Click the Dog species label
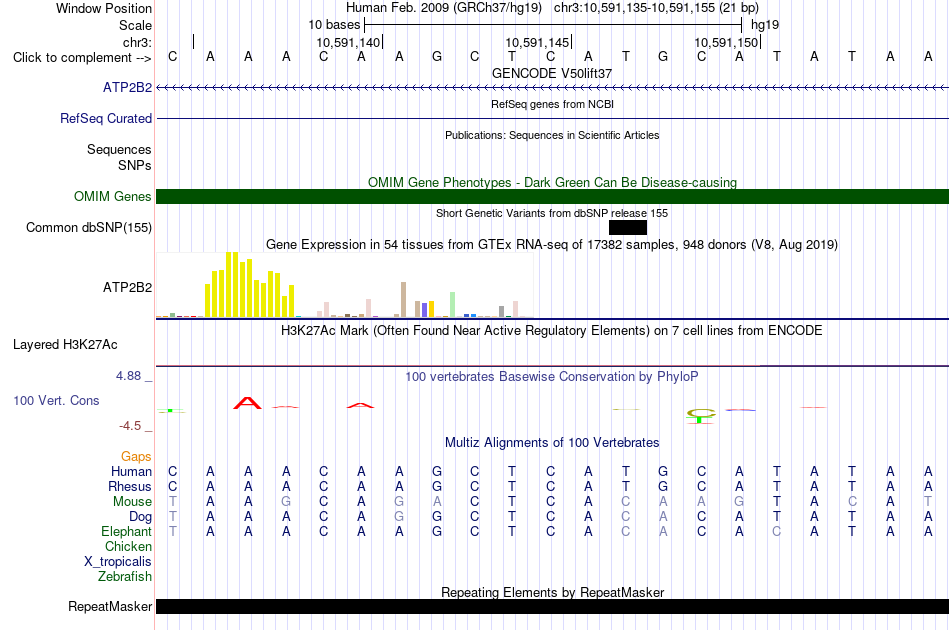This screenshot has width=950, height=630. (140, 517)
